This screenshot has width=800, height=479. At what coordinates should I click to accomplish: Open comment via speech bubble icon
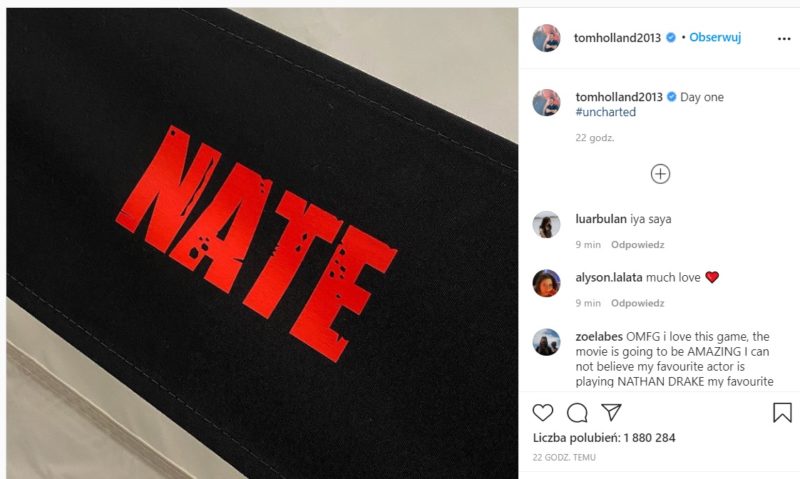pyautogui.click(x=577, y=413)
